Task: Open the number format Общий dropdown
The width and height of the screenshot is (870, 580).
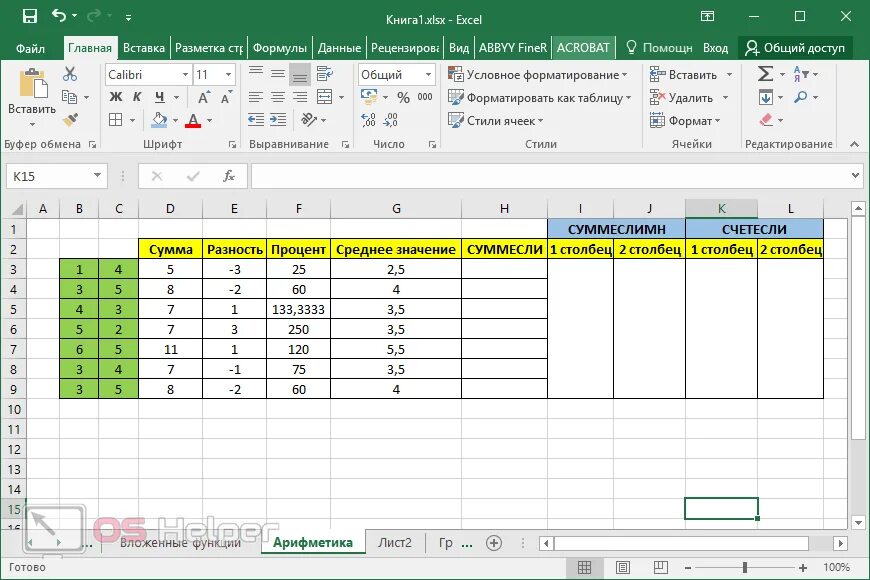Action: click(428, 74)
